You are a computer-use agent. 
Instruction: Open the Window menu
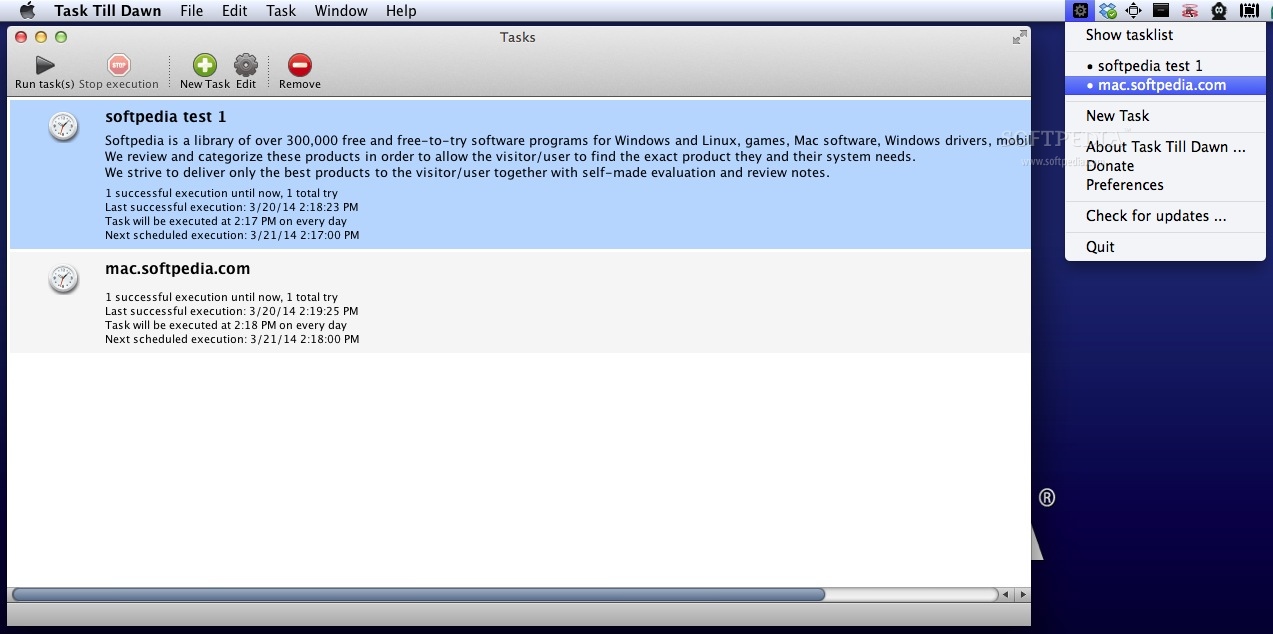coord(341,11)
